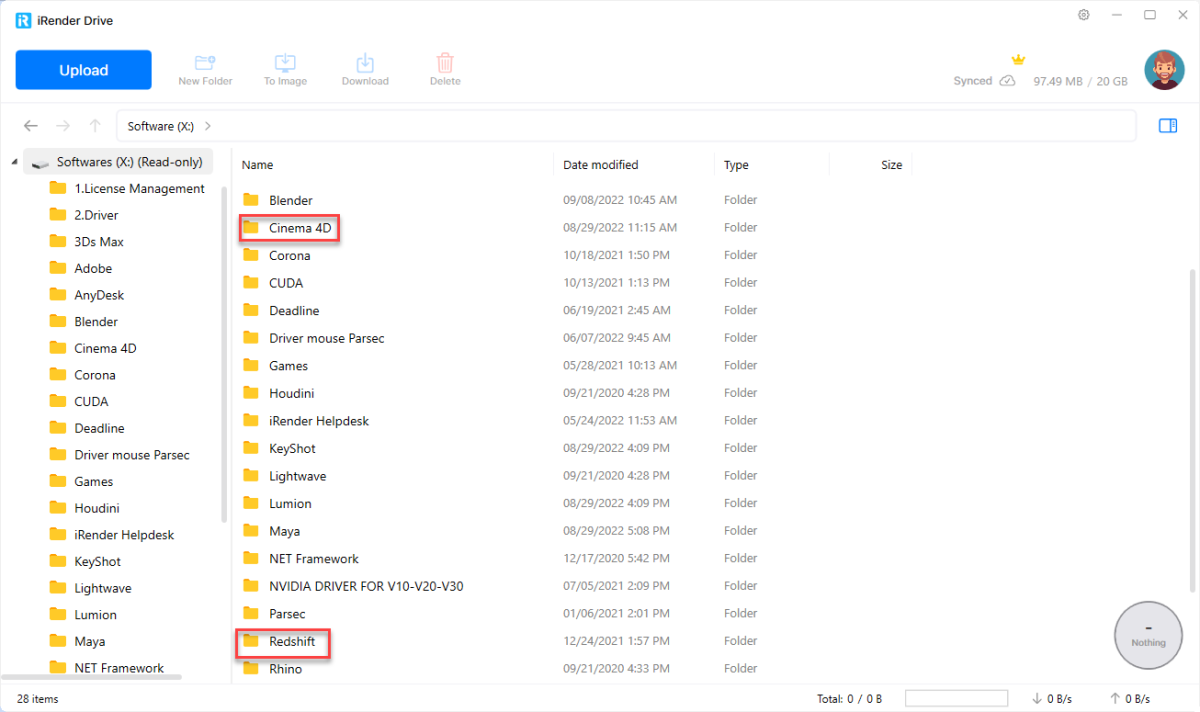Viewport: 1200px width, 712px height.
Task: Open the user avatar profile
Action: 1164,70
